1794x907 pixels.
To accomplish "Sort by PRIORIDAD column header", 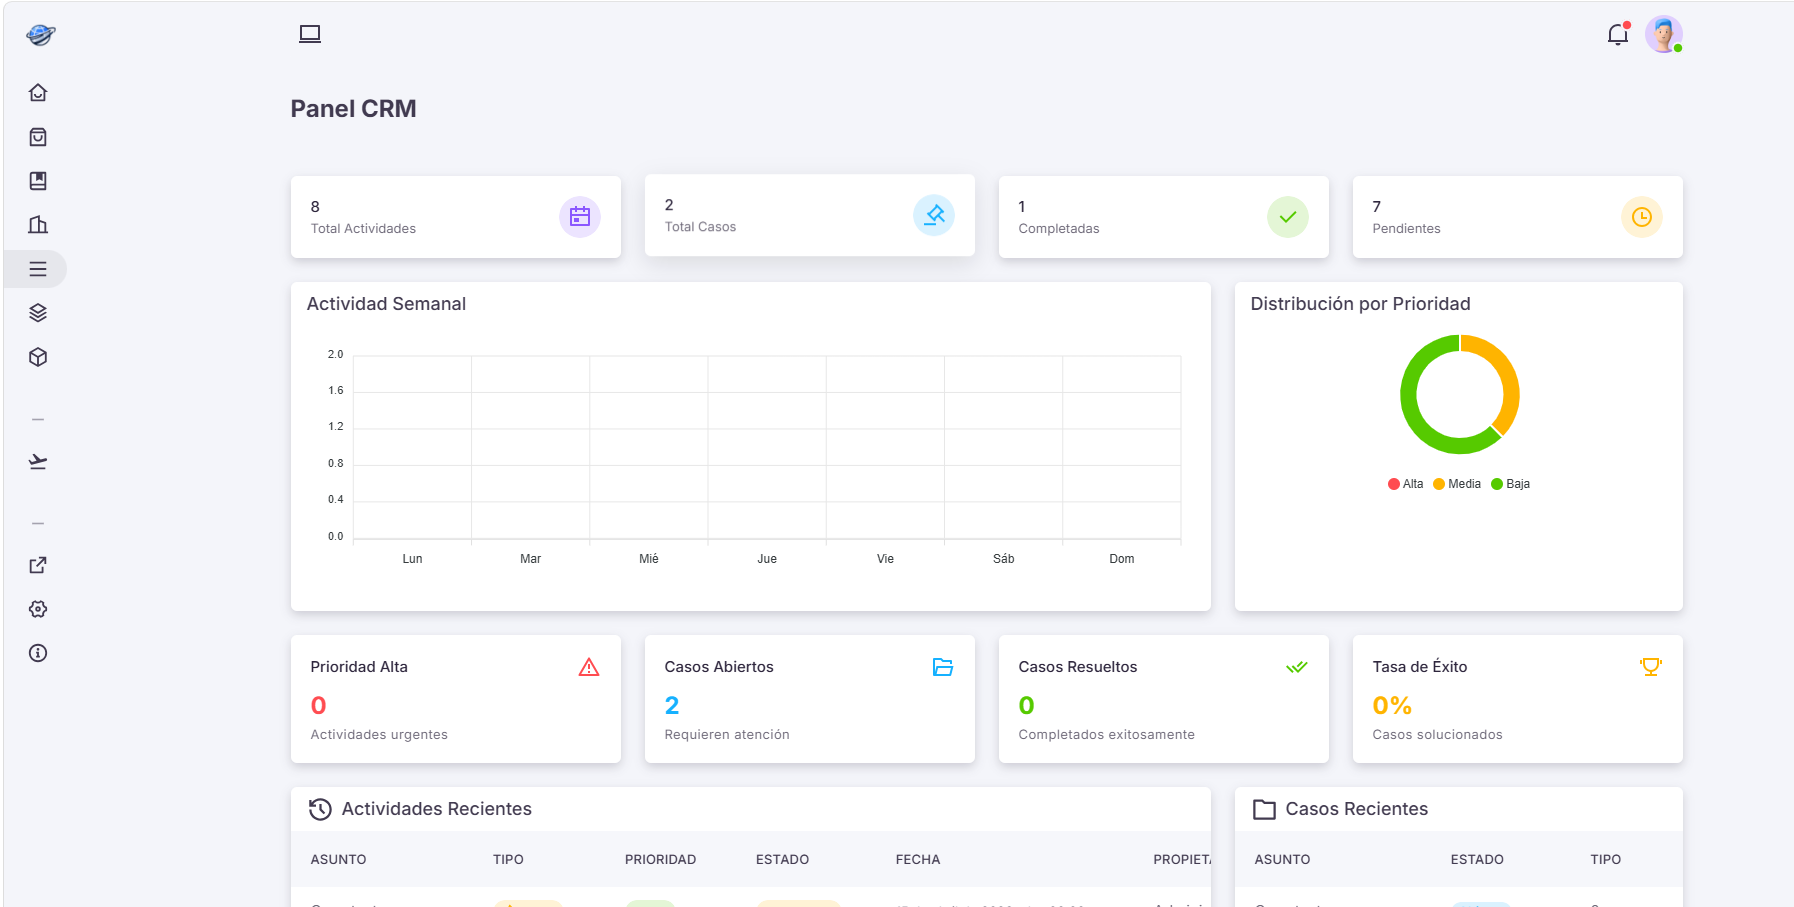I will [660, 860].
